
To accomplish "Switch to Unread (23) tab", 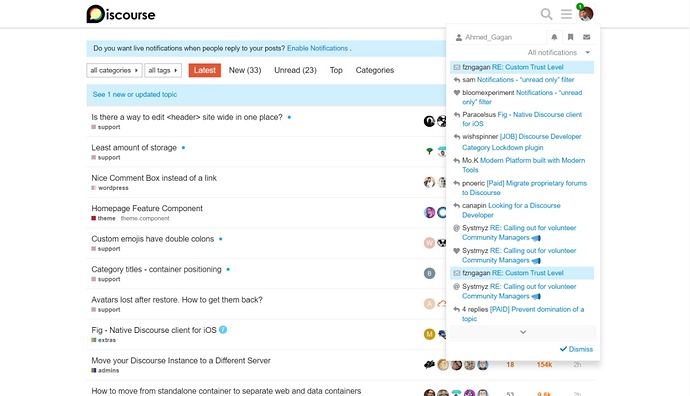I will click(295, 70).
